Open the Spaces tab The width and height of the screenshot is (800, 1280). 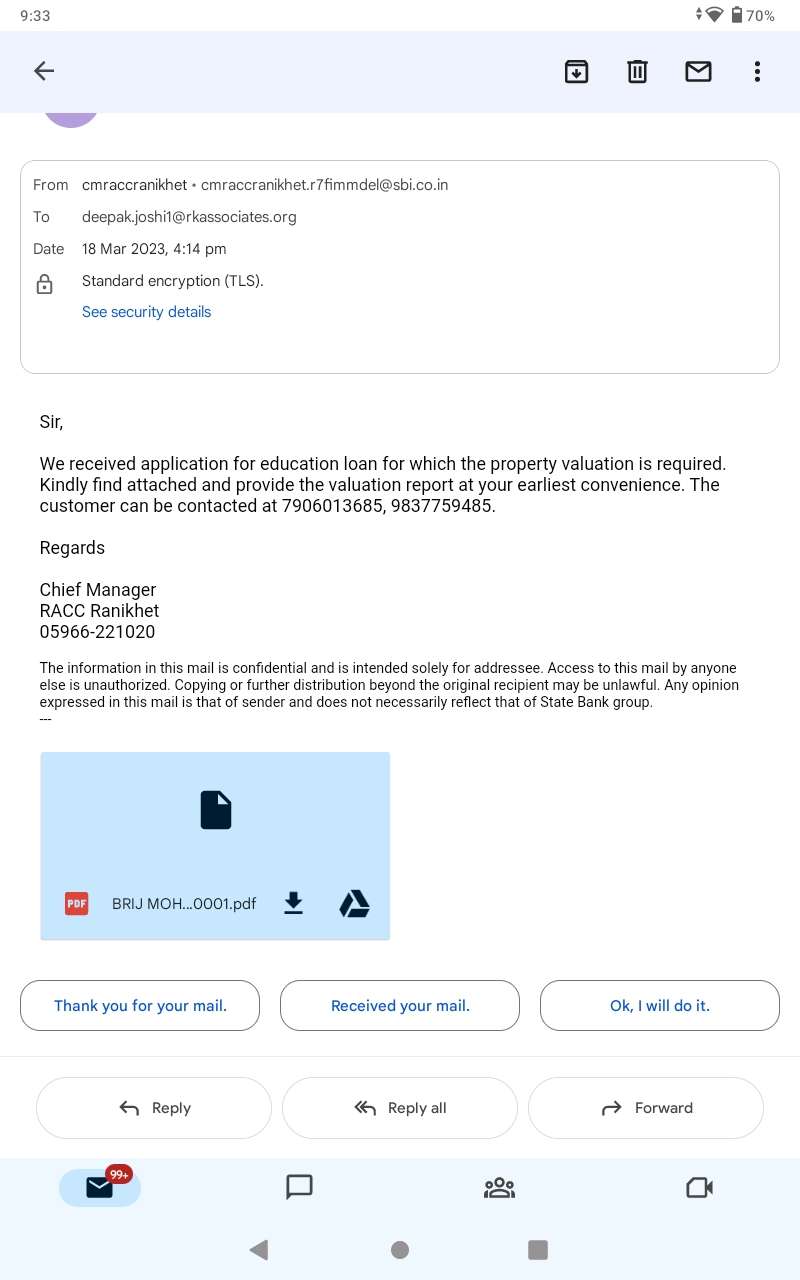tap(499, 1187)
